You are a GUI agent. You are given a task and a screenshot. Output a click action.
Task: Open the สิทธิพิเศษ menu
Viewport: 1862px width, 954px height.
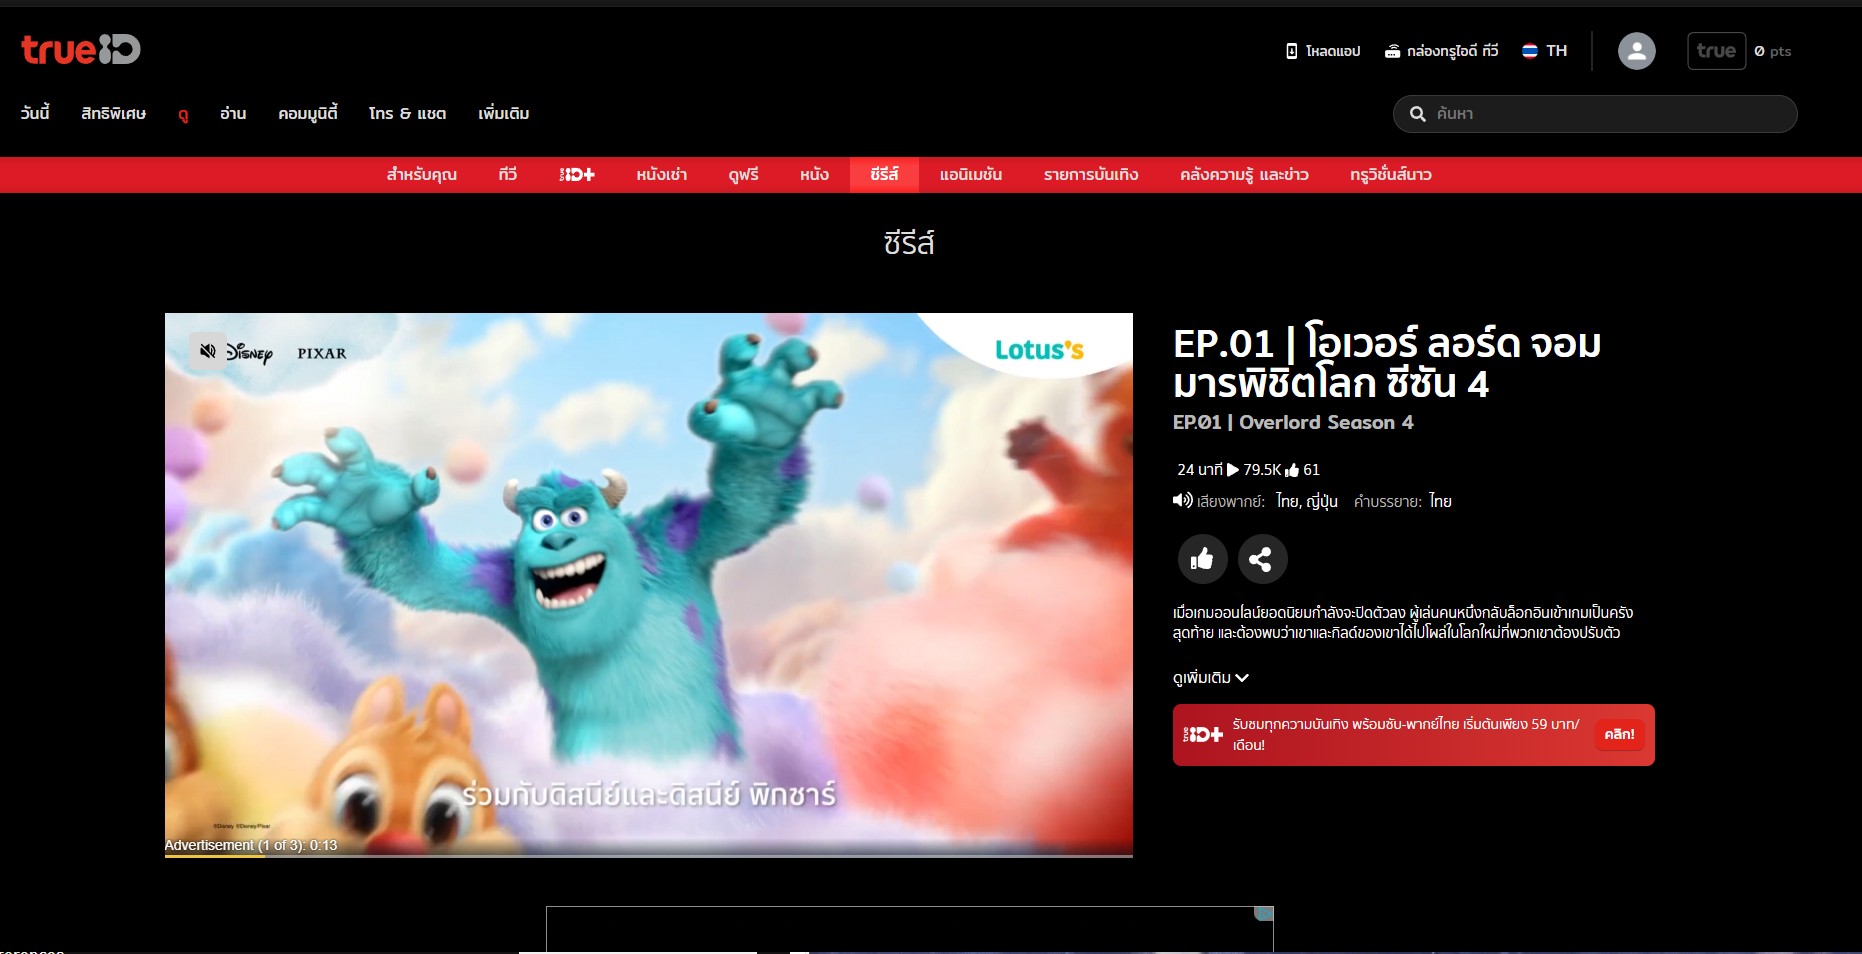pyautogui.click(x=114, y=113)
